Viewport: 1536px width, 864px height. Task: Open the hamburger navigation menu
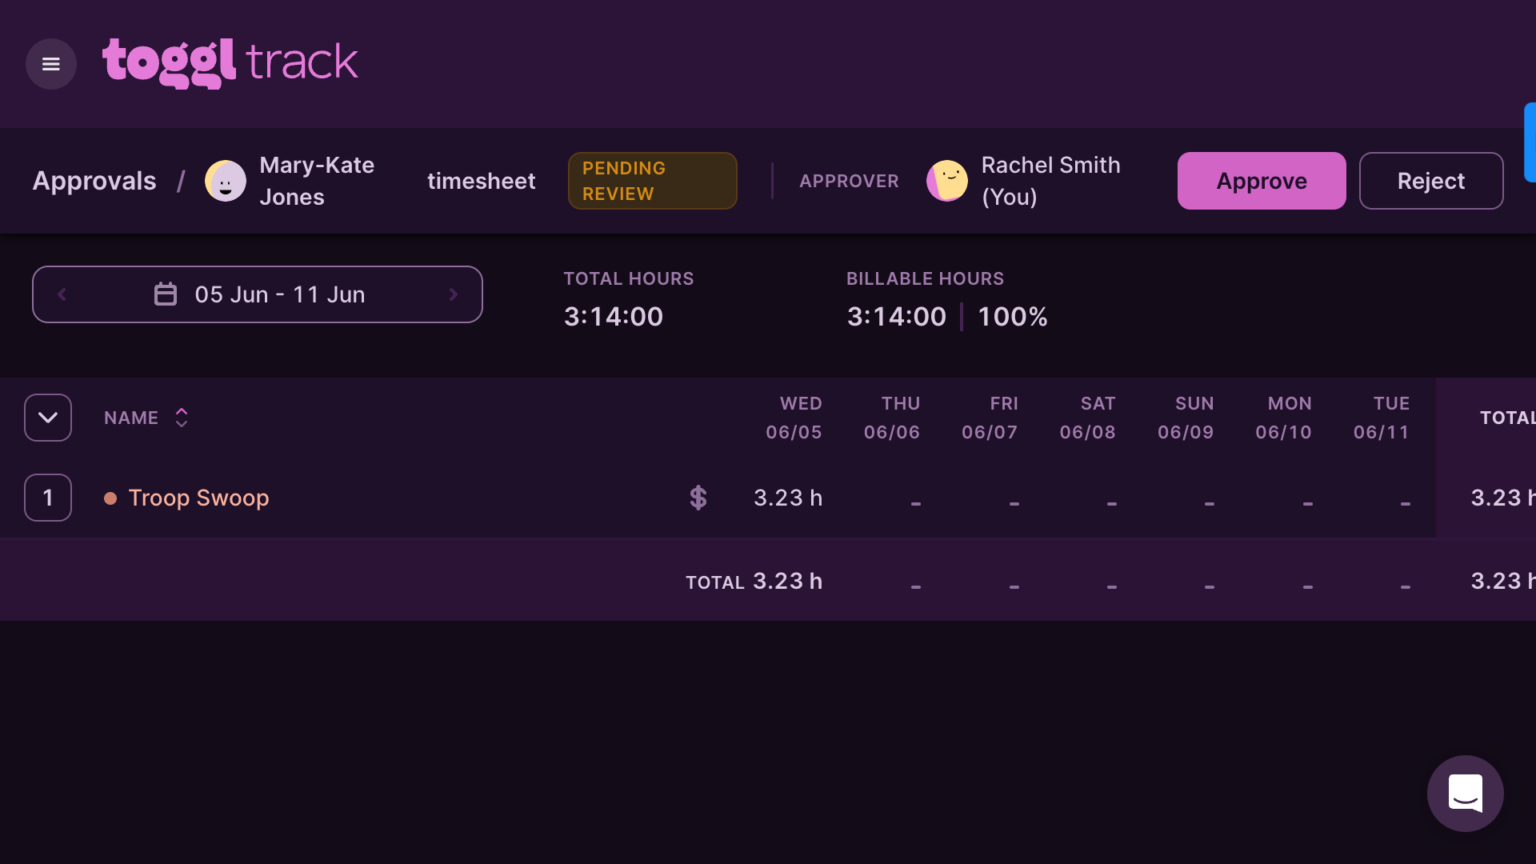[50, 63]
